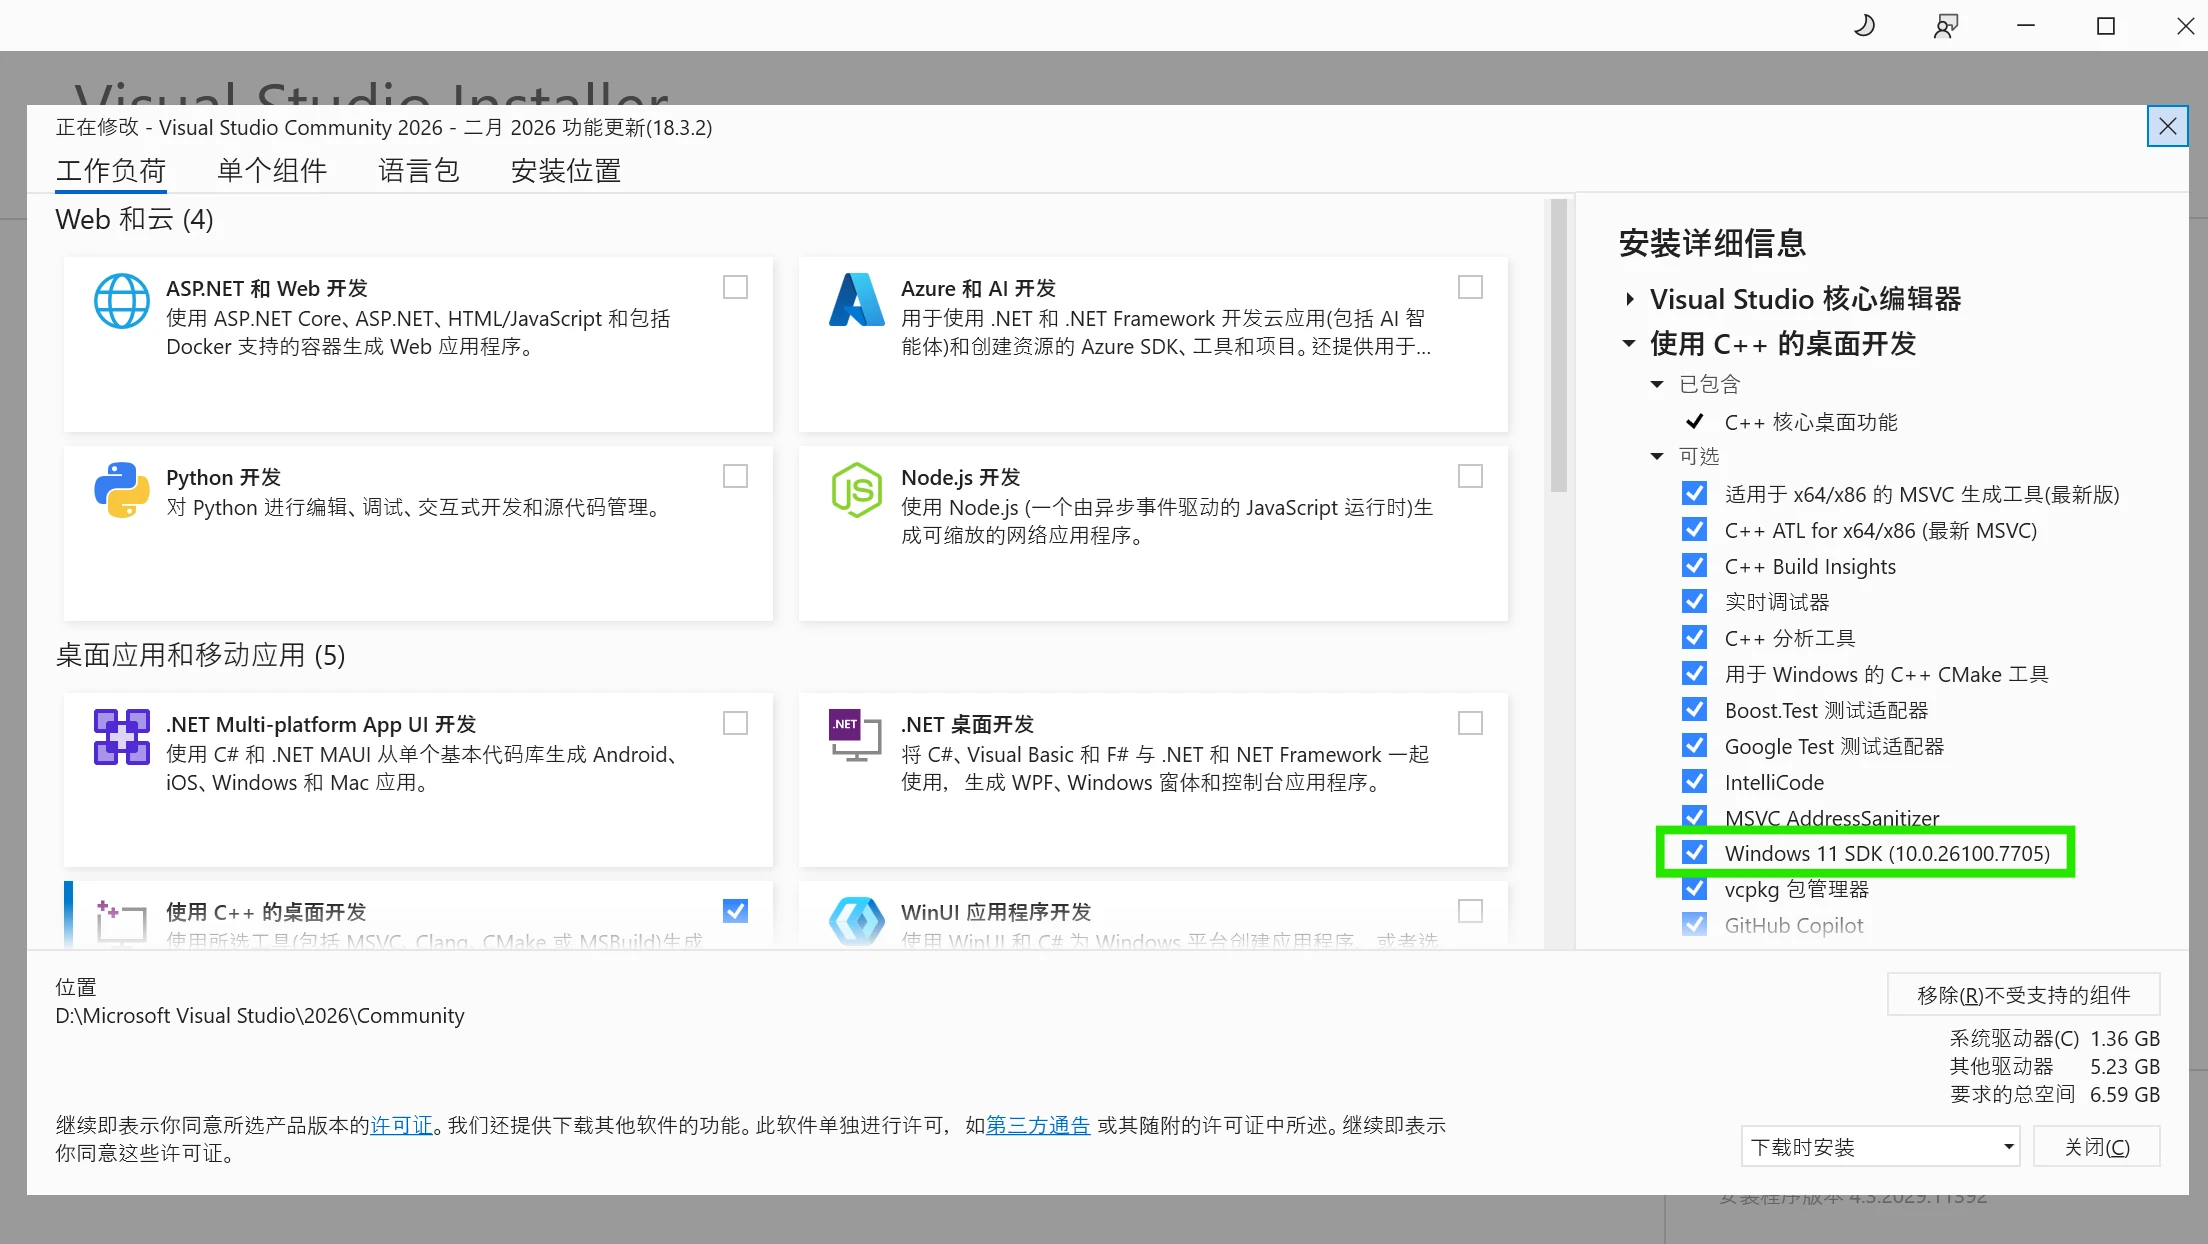2208x1244 pixels.
Task: Uncheck Windows 11 SDK component
Action: point(1694,852)
